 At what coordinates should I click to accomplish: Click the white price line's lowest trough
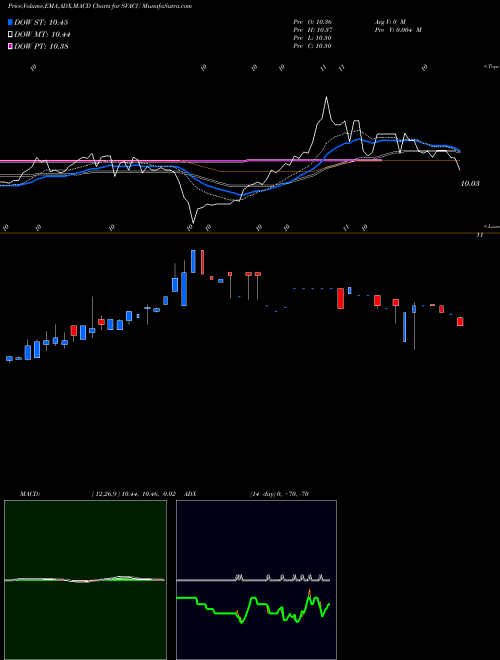tap(193, 222)
